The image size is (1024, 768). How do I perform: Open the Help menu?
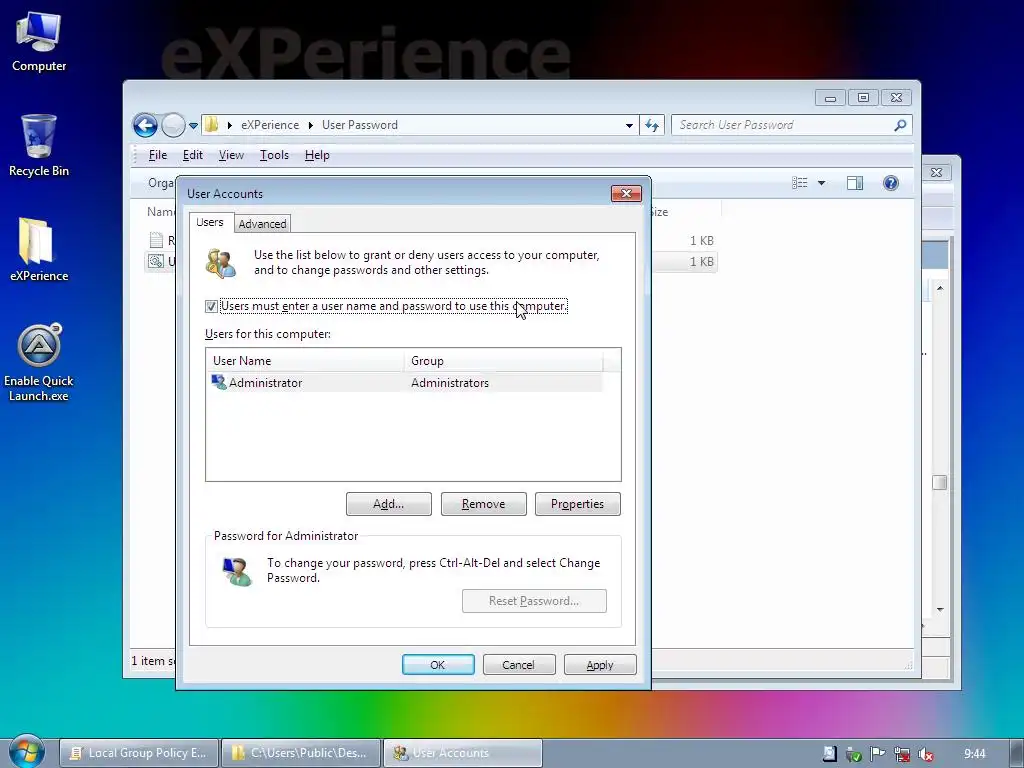click(317, 155)
